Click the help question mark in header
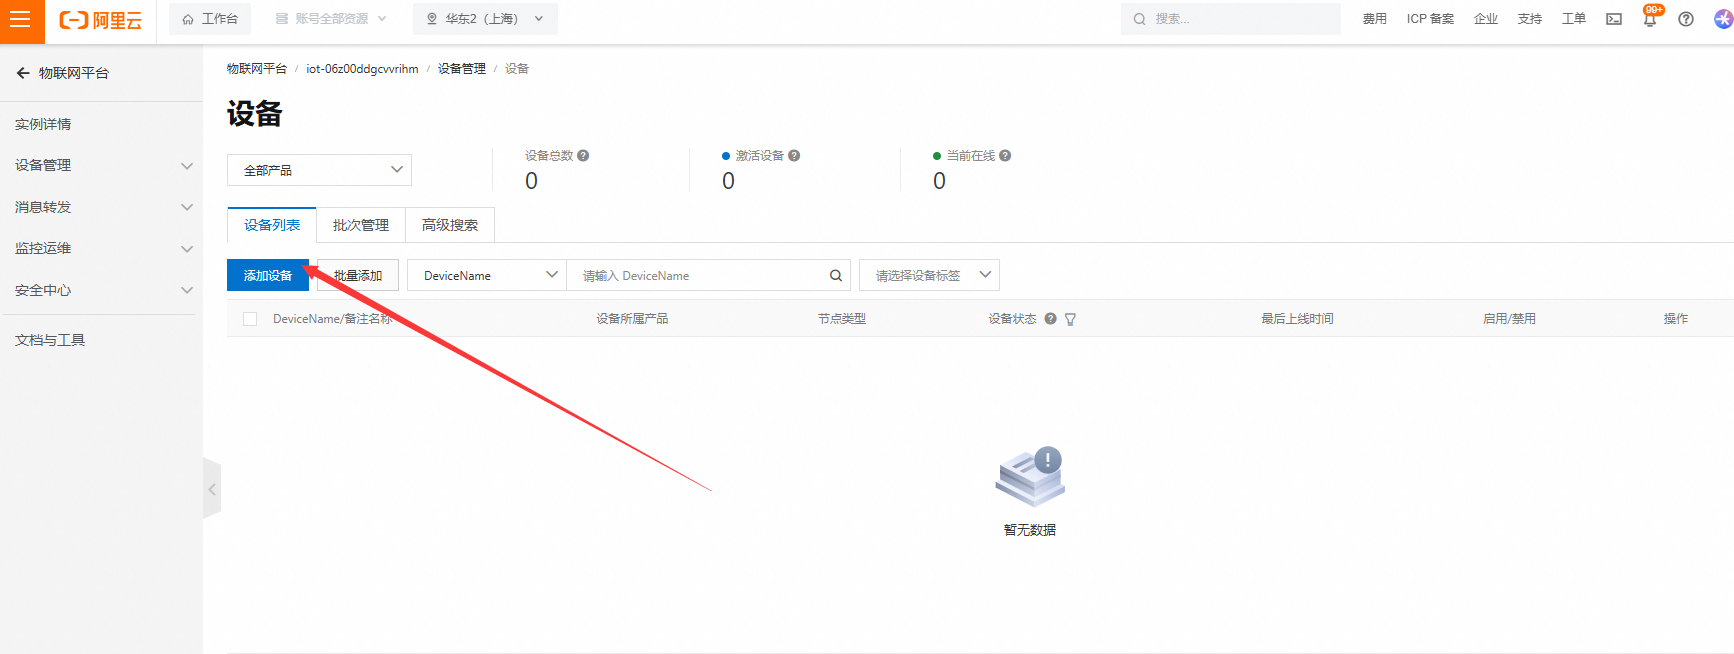1734x654 pixels. [x=1686, y=19]
